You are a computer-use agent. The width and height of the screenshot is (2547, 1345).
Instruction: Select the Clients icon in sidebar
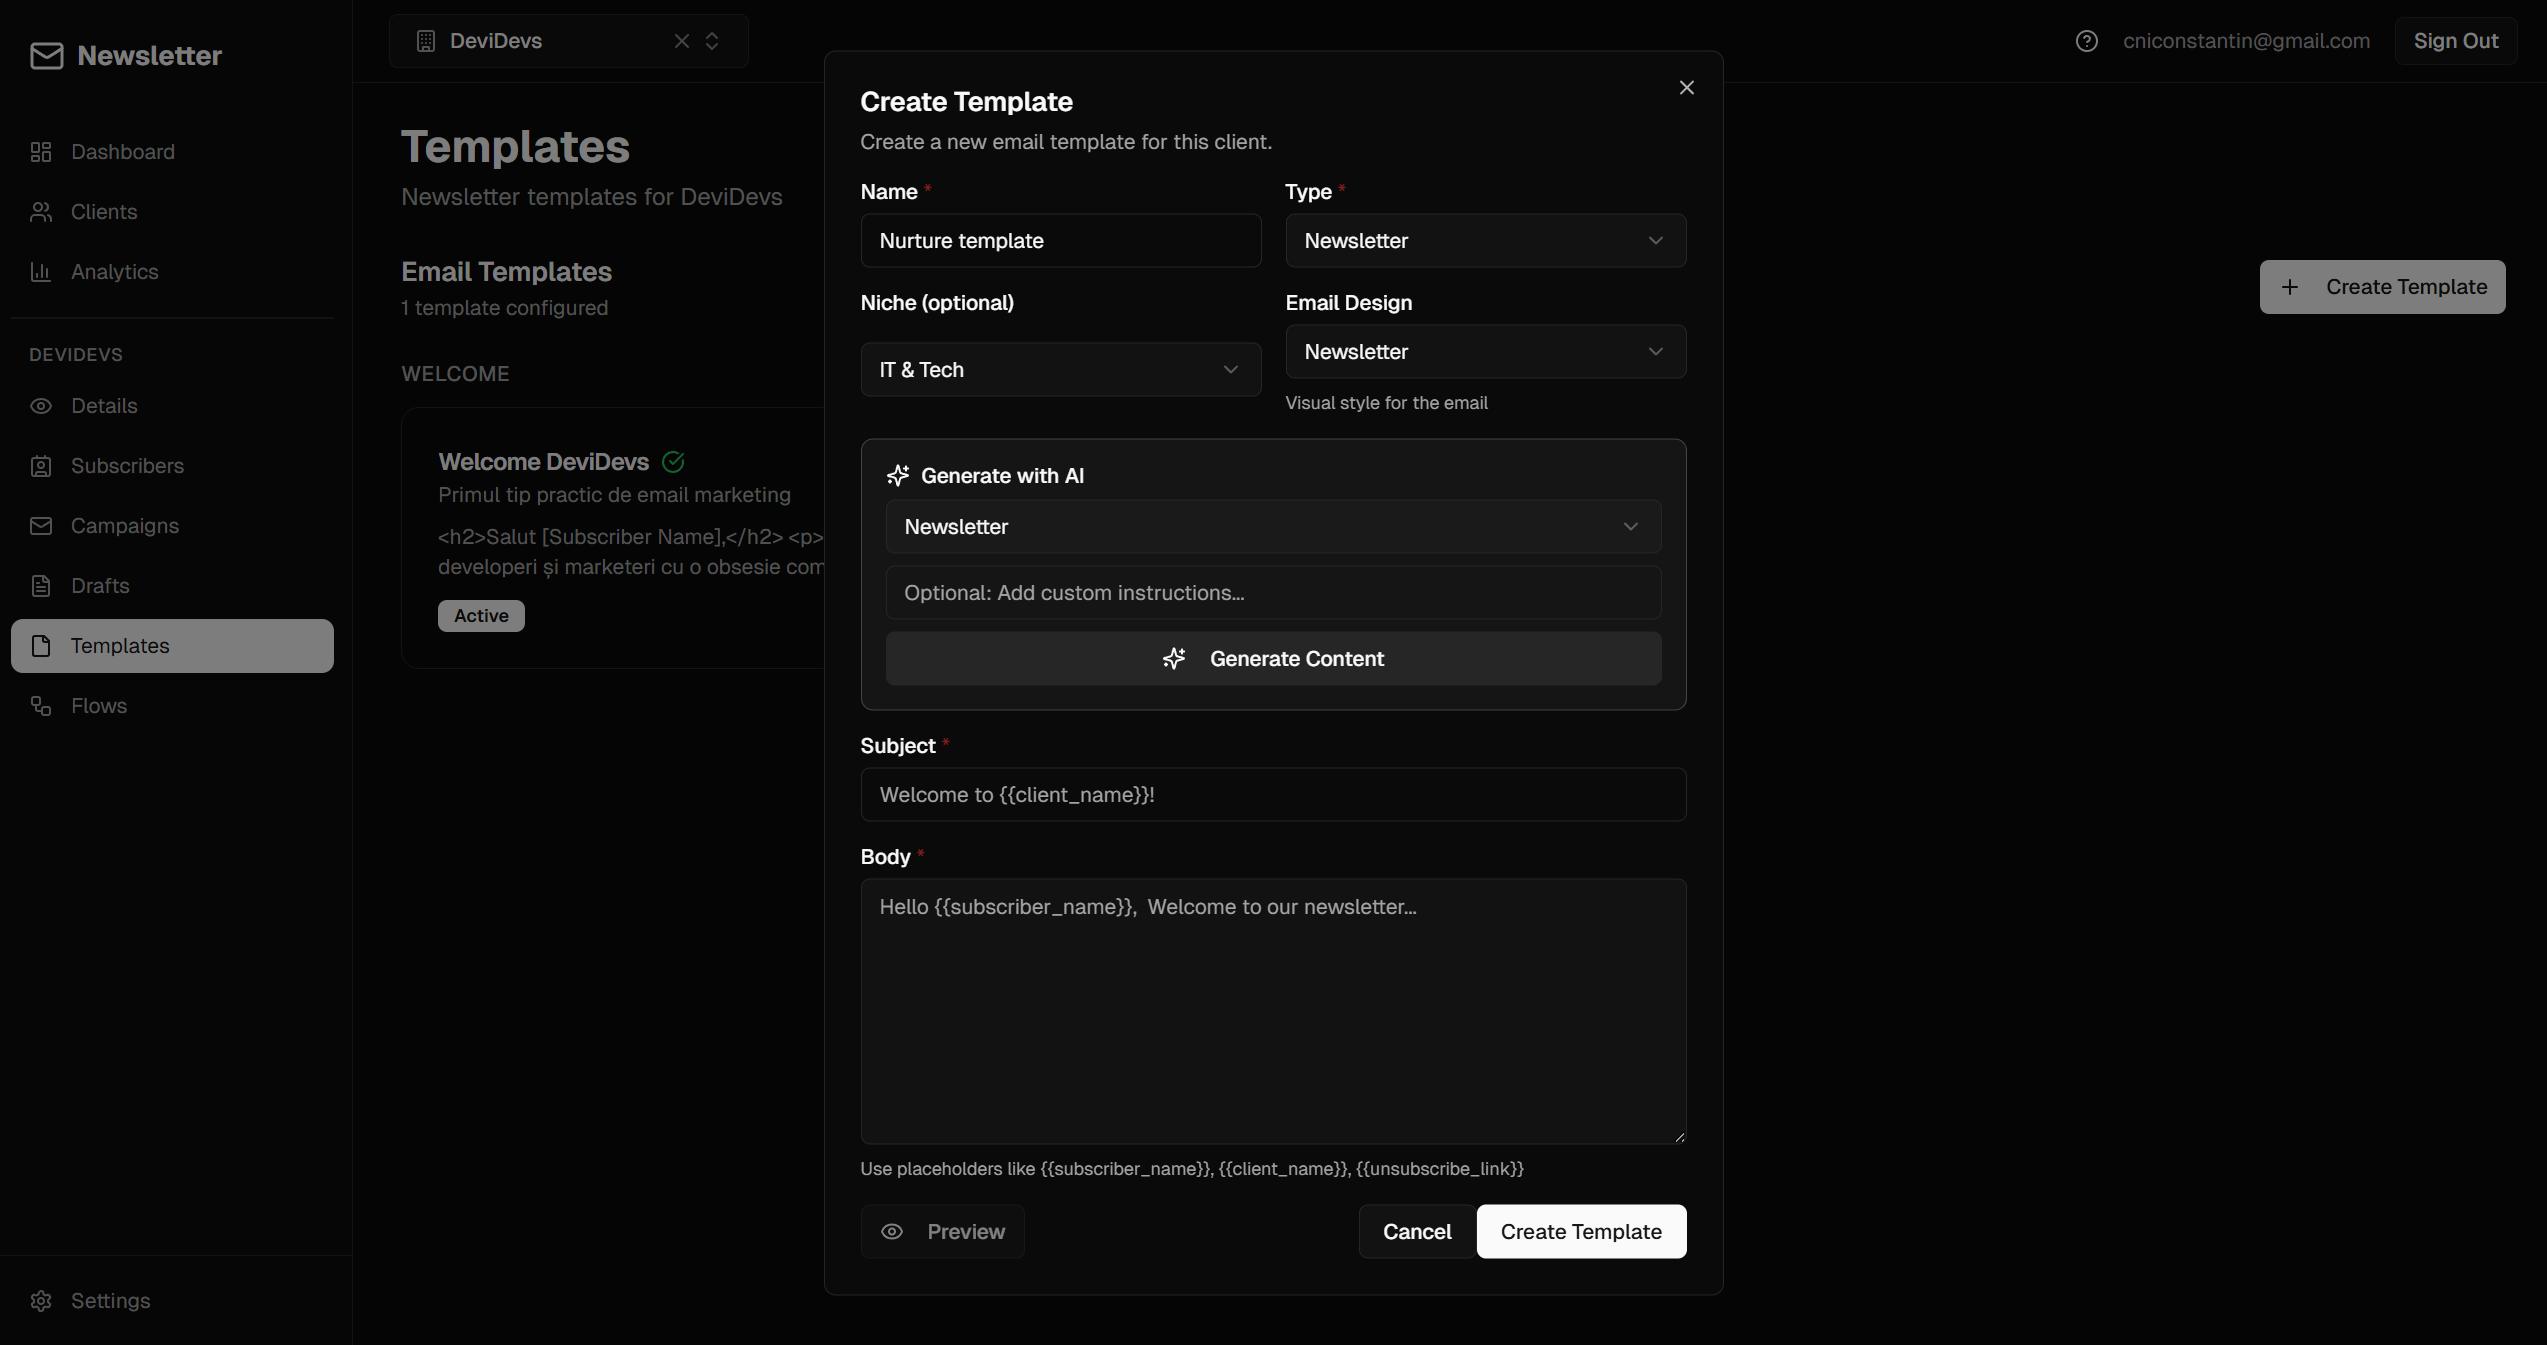coord(41,212)
